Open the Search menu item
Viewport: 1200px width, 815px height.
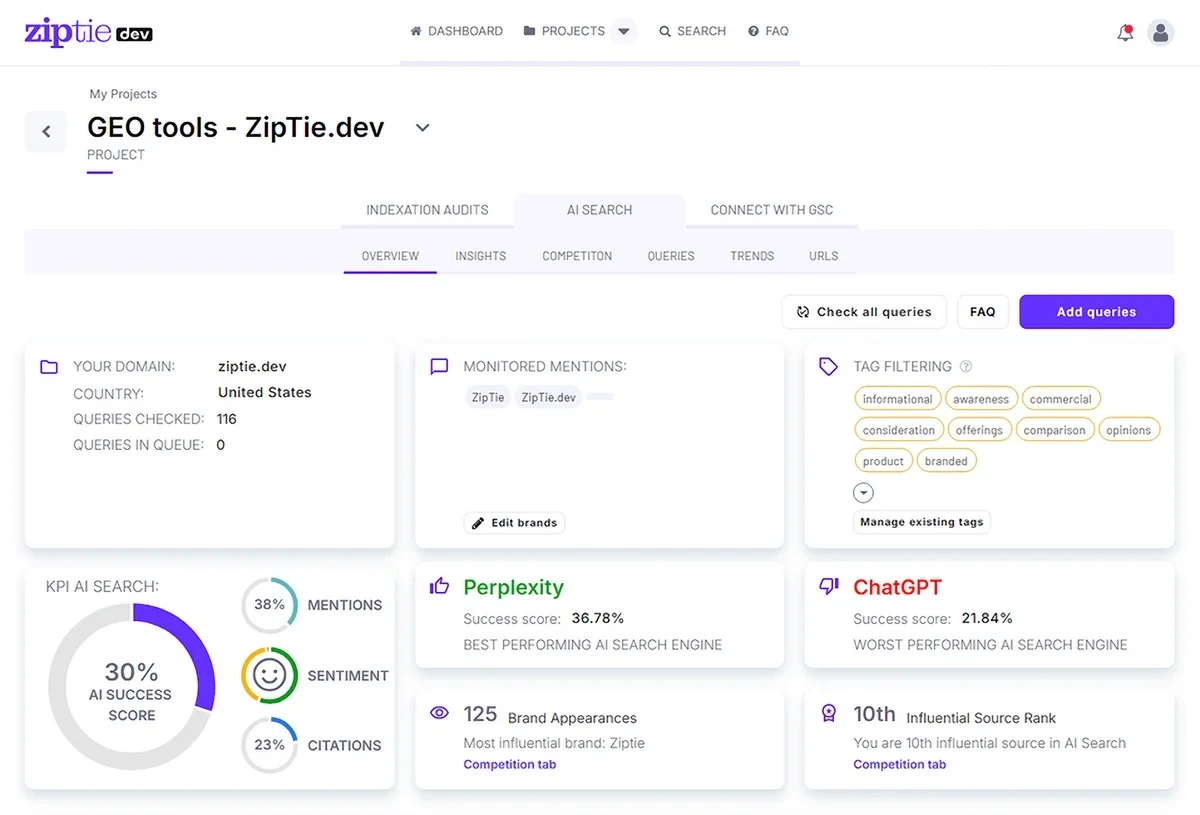pyautogui.click(x=692, y=31)
